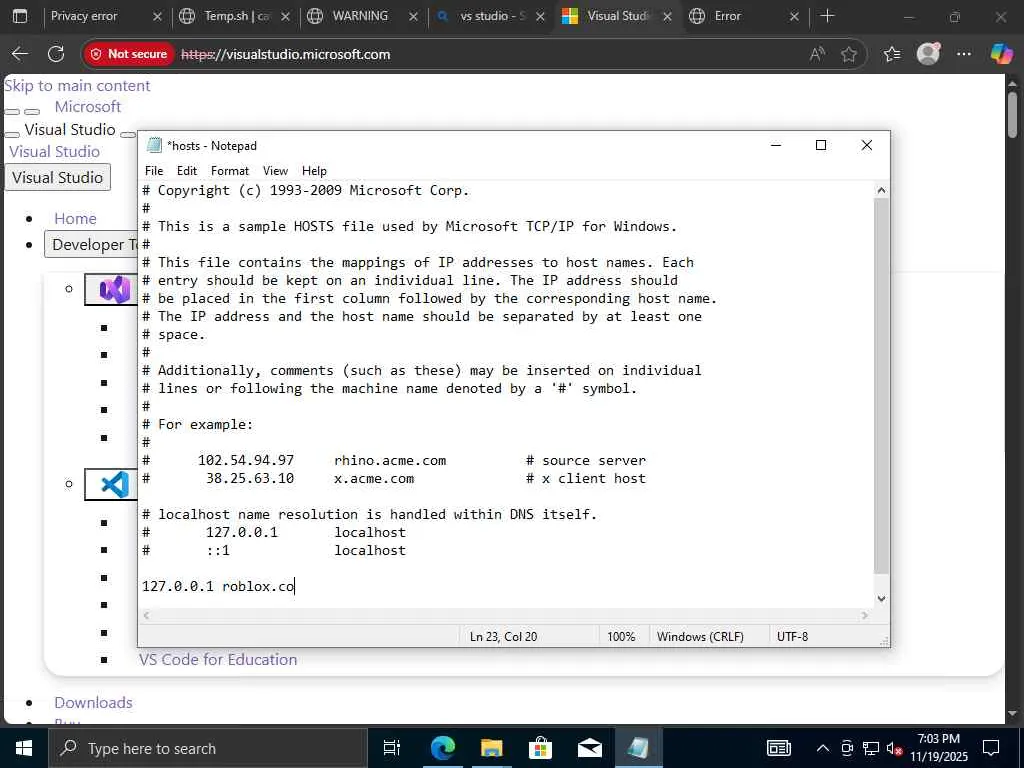Image resolution: width=1024 pixels, height=768 pixels.
Task: Open the Favorites list icon
Action: click(x=892, y=54)
